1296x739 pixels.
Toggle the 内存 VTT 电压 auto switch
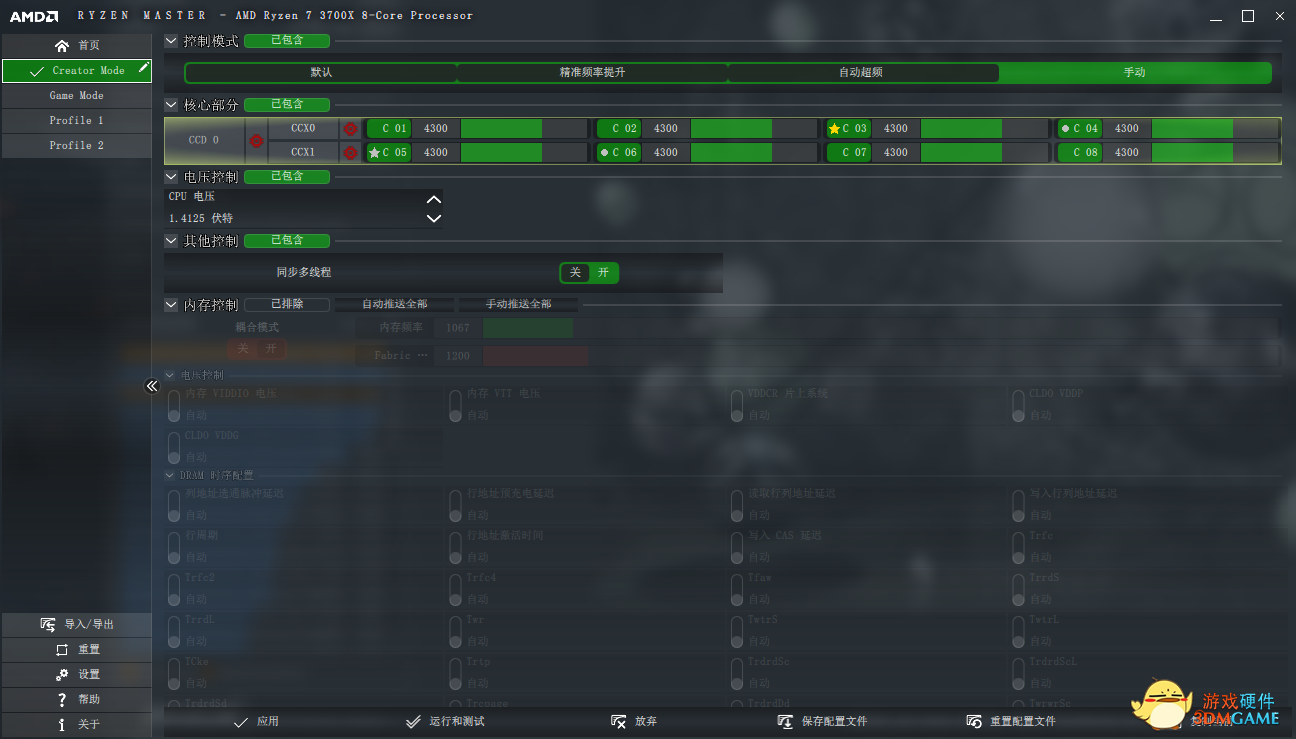pyautogui.click(x=455, y=404)
